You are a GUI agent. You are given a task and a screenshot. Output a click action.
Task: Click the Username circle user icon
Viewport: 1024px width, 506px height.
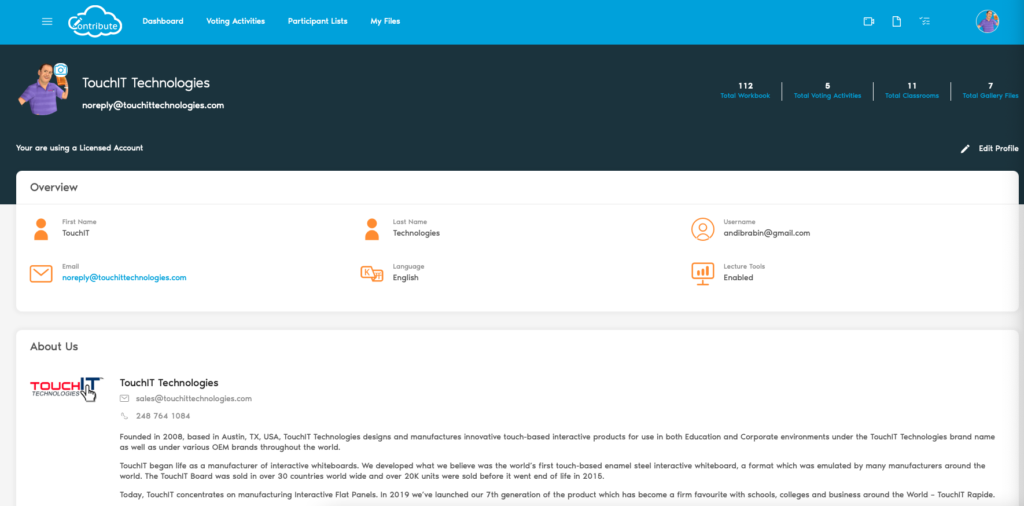pos(703,229)
